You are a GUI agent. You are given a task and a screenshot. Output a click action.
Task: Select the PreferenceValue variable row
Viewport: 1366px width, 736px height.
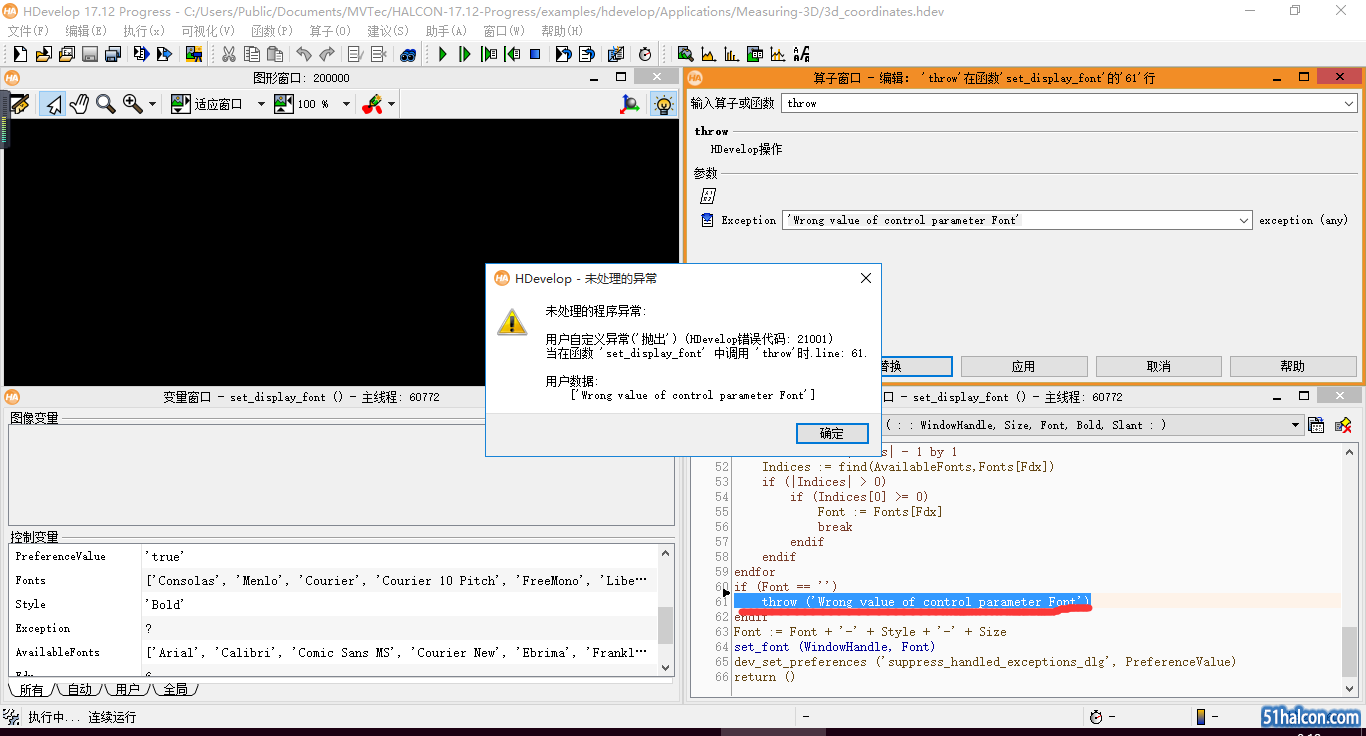tap(333, 556)
